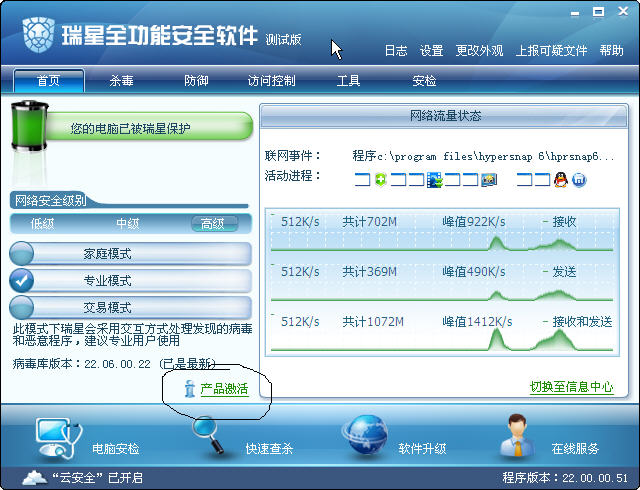Open 设置 from the top menu

[x=431, y=51]
